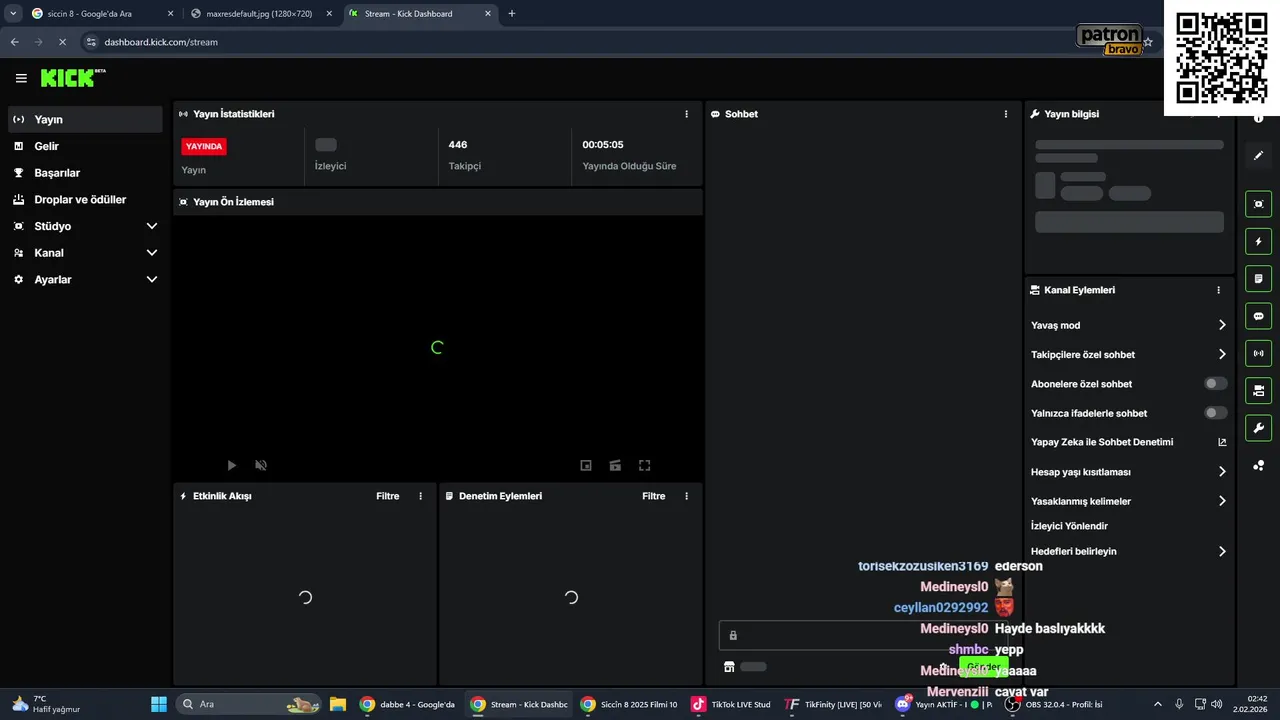The width and height of the screenshot is (1280, 720).
Task: Play the stream preview
Action: [x=231, y=465]
